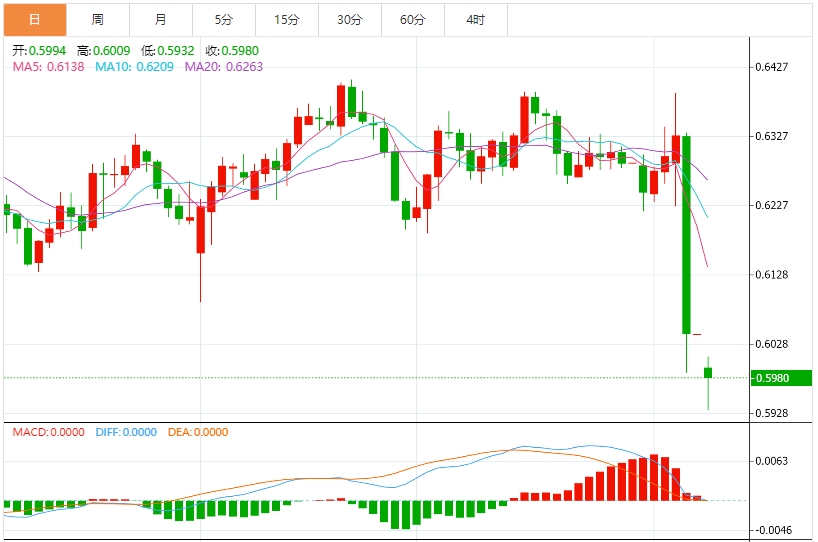Click the high price 高:0.6009
The height and width of the screenshot is (542, 818).
[103, 51]
